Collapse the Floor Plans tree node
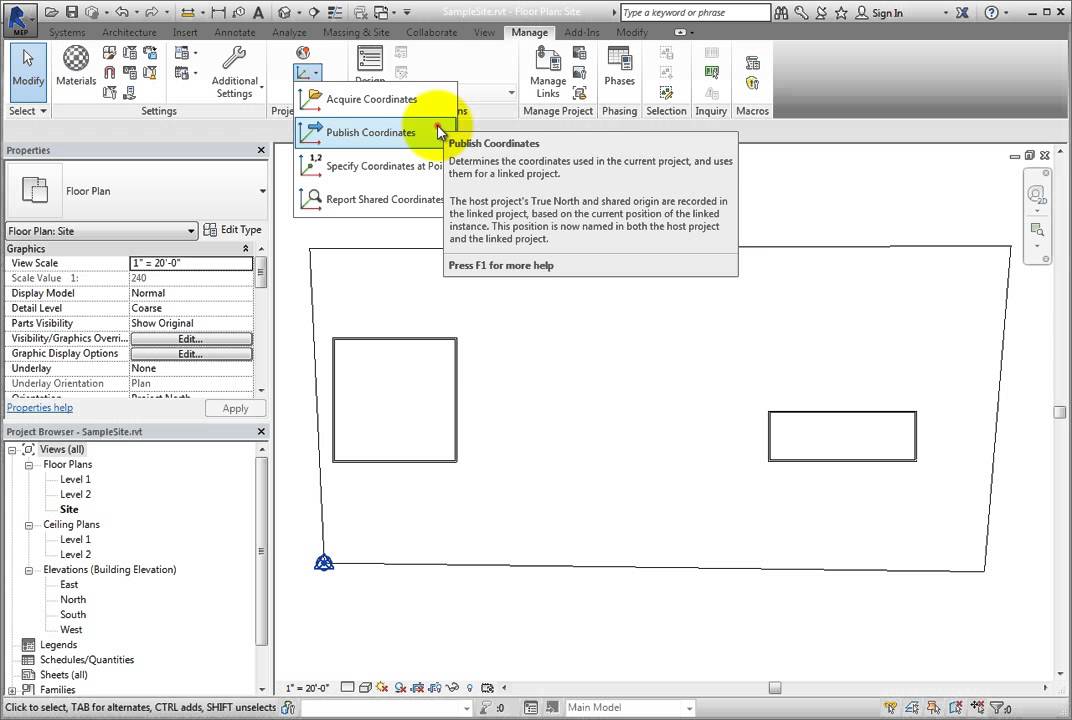The width and height of the screenshot is (1072, 720). (x=29, y=465)
